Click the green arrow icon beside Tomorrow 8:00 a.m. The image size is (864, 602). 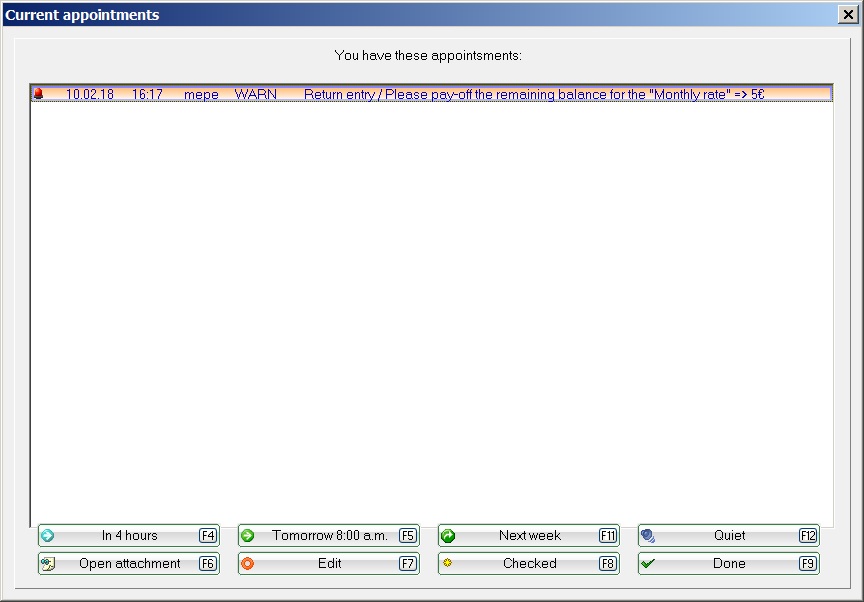[x=248, y=536]
